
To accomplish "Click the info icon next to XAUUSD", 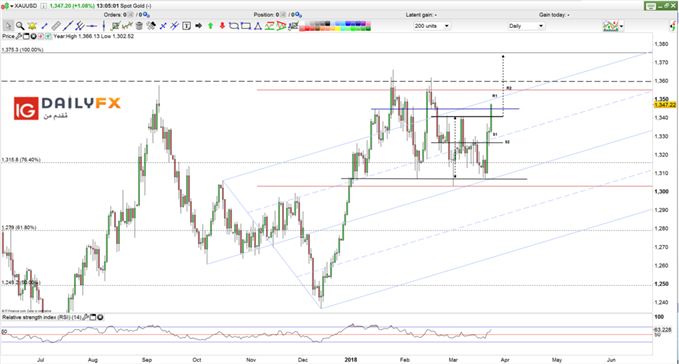I will coord(44,6).
